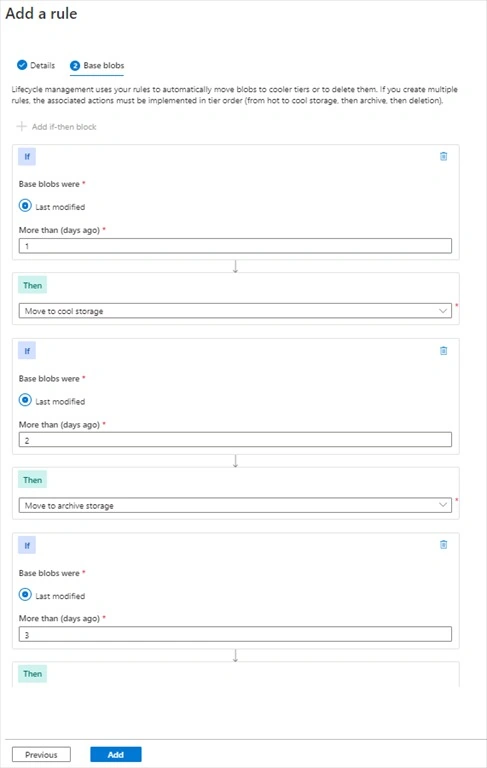
Task: Open the Move to archive storage dropdown
Action: 235,505
